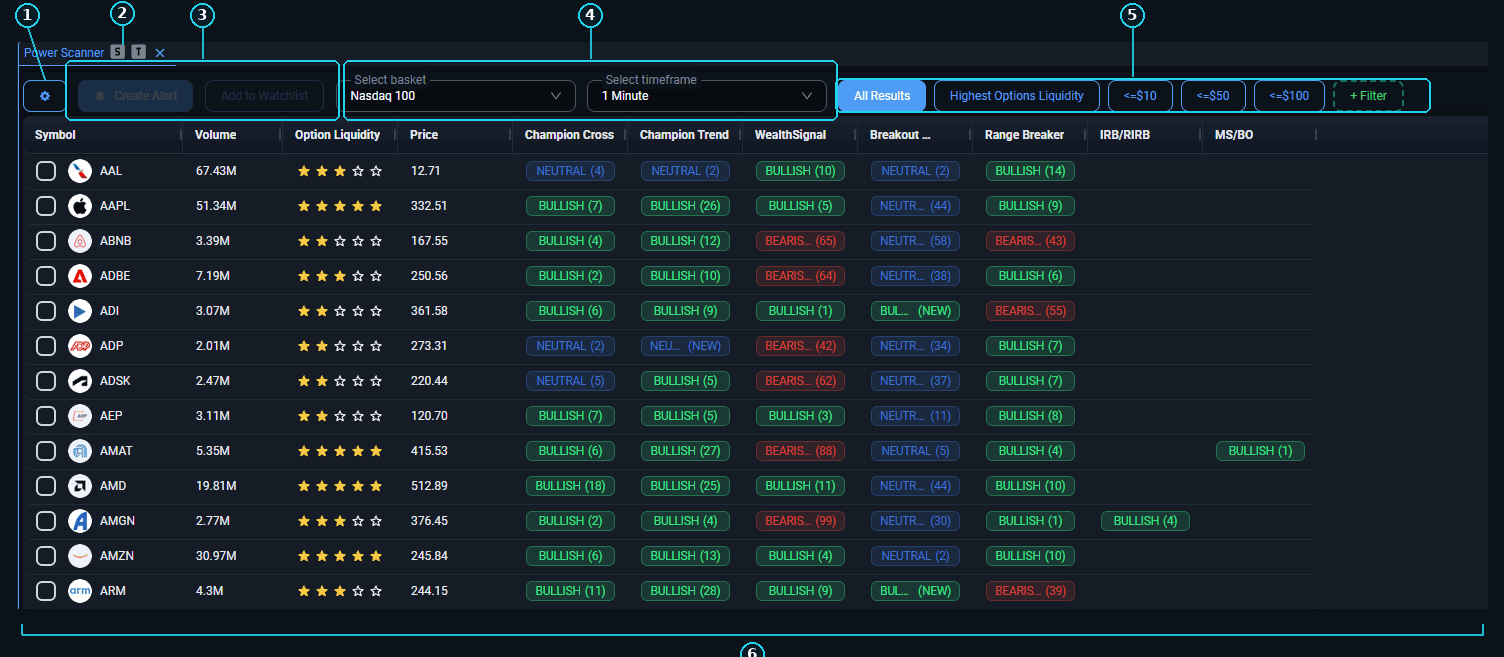Click AAPL's price value 332.51
Viewport: 1504px width, 657px height.
pyautogui.click(x=429, y=206)
